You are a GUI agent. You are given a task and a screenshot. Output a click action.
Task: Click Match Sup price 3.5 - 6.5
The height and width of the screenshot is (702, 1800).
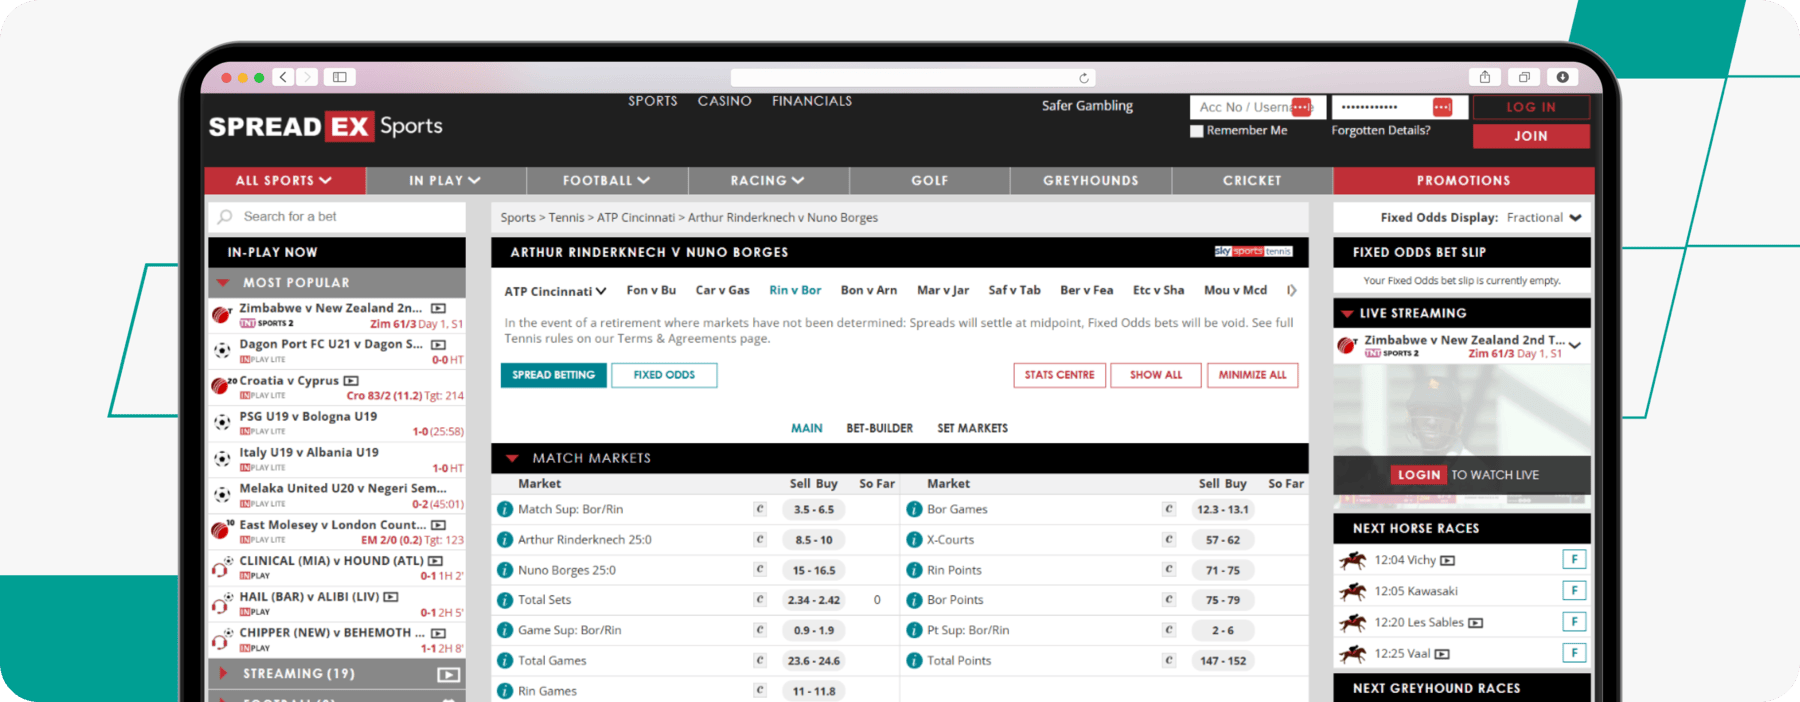(x=814, y=509)
